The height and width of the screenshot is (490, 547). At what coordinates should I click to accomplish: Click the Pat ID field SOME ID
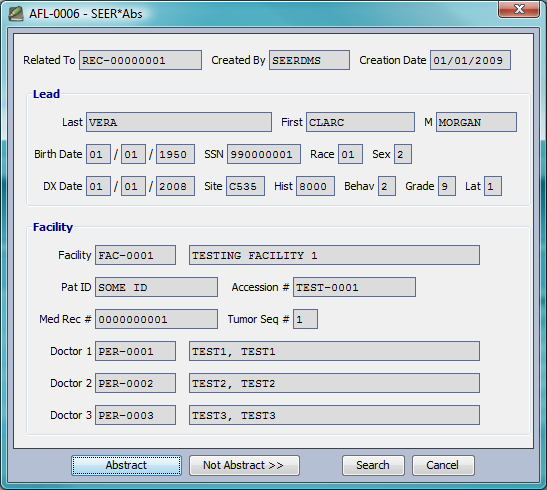(x=156, y=287)
